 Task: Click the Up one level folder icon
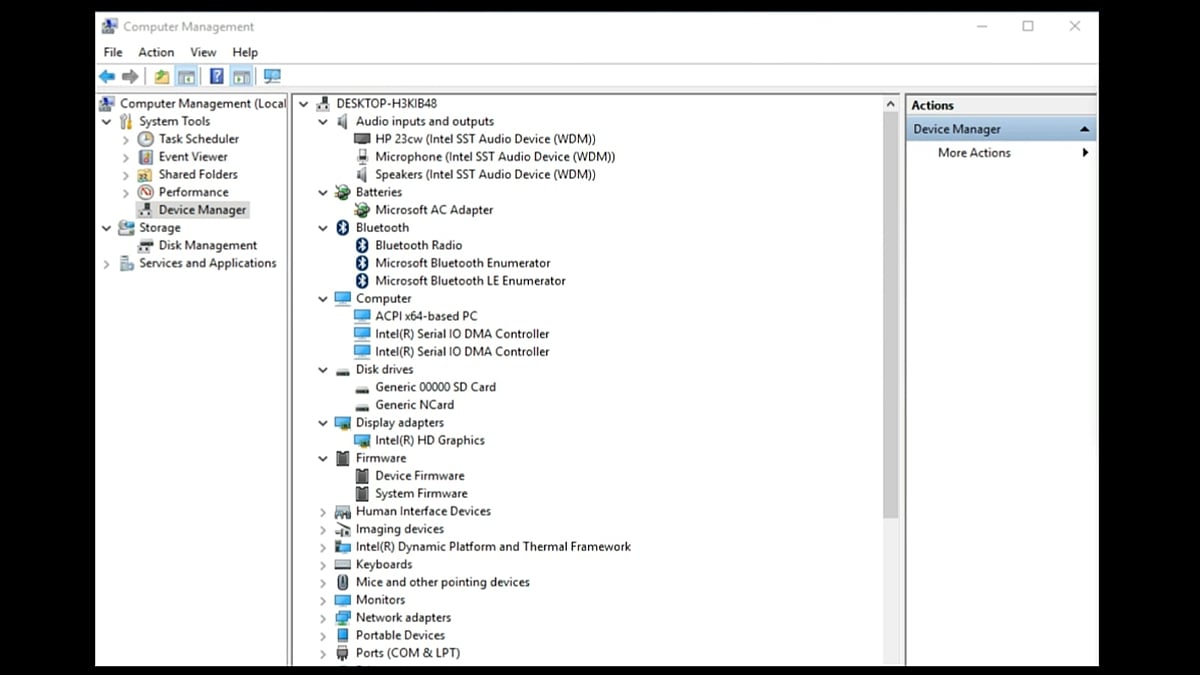(162, 76)
